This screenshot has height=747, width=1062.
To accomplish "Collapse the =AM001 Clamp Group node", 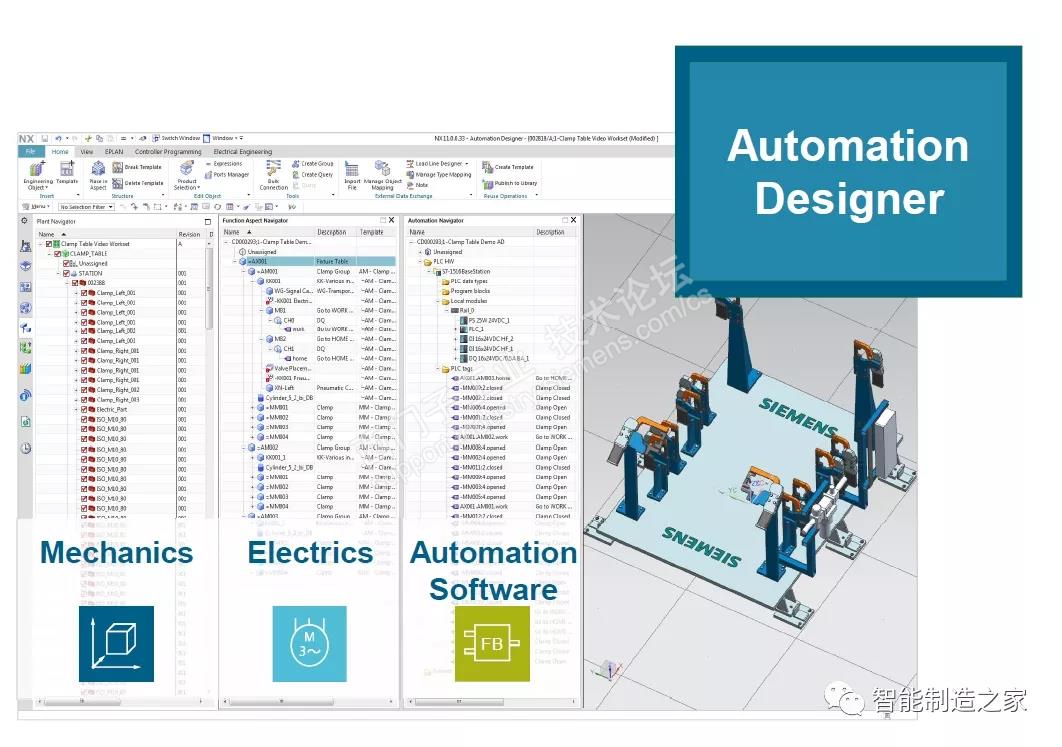I will tap(244, 271).
